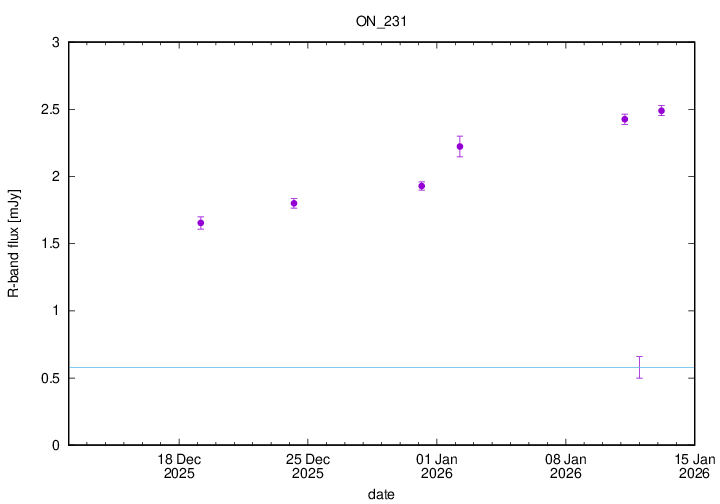Select the y-axis value 2.5 label
Image resolution: width=720 pixels, height=504 pixels.
49,109
